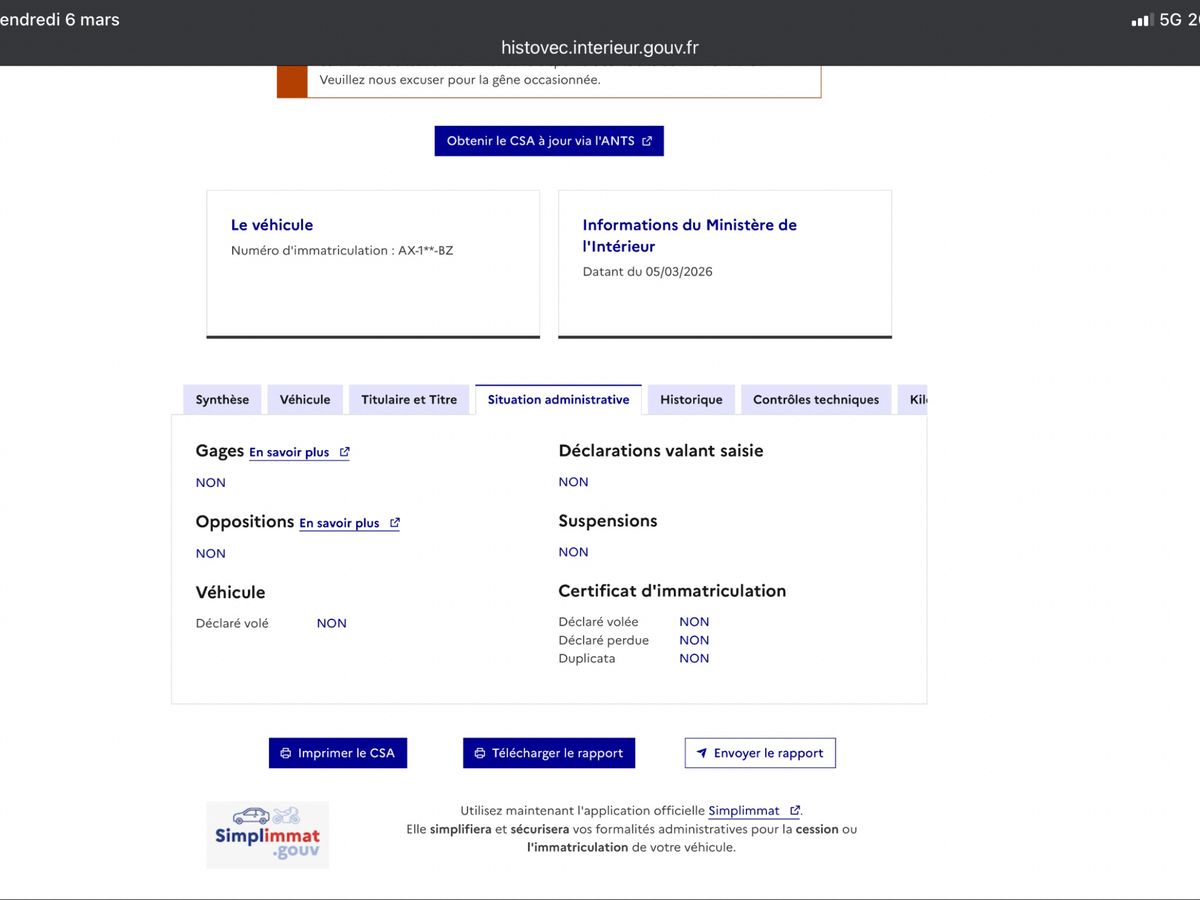Viewport: 1200px width, 900px height.
Task: Open the Titulaire et Titre tab
Action: click(409, 399)
